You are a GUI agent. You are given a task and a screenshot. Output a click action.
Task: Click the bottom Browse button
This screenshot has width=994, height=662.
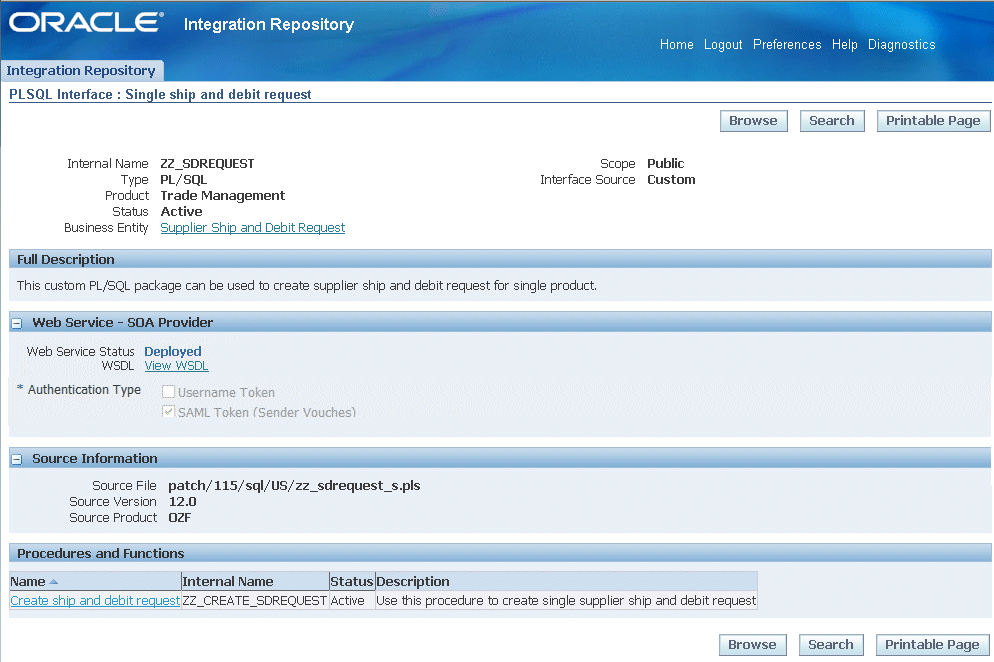click(x=752, y=645)
